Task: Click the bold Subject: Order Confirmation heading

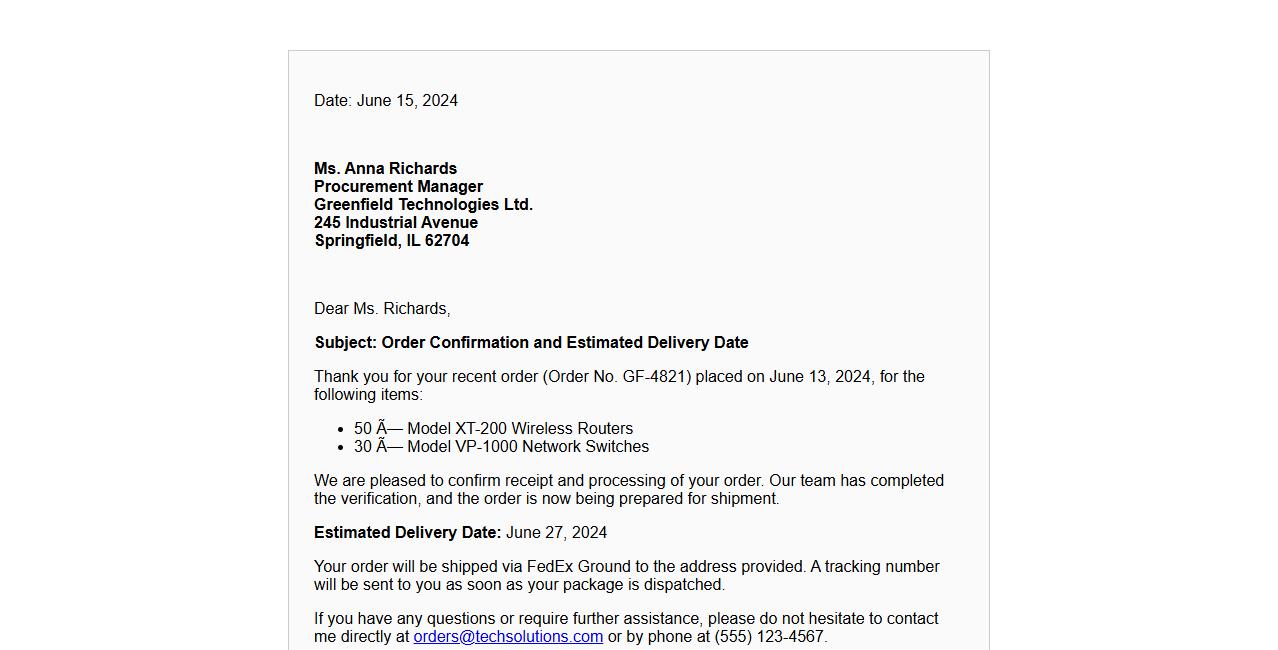Action: pos(531,343)
